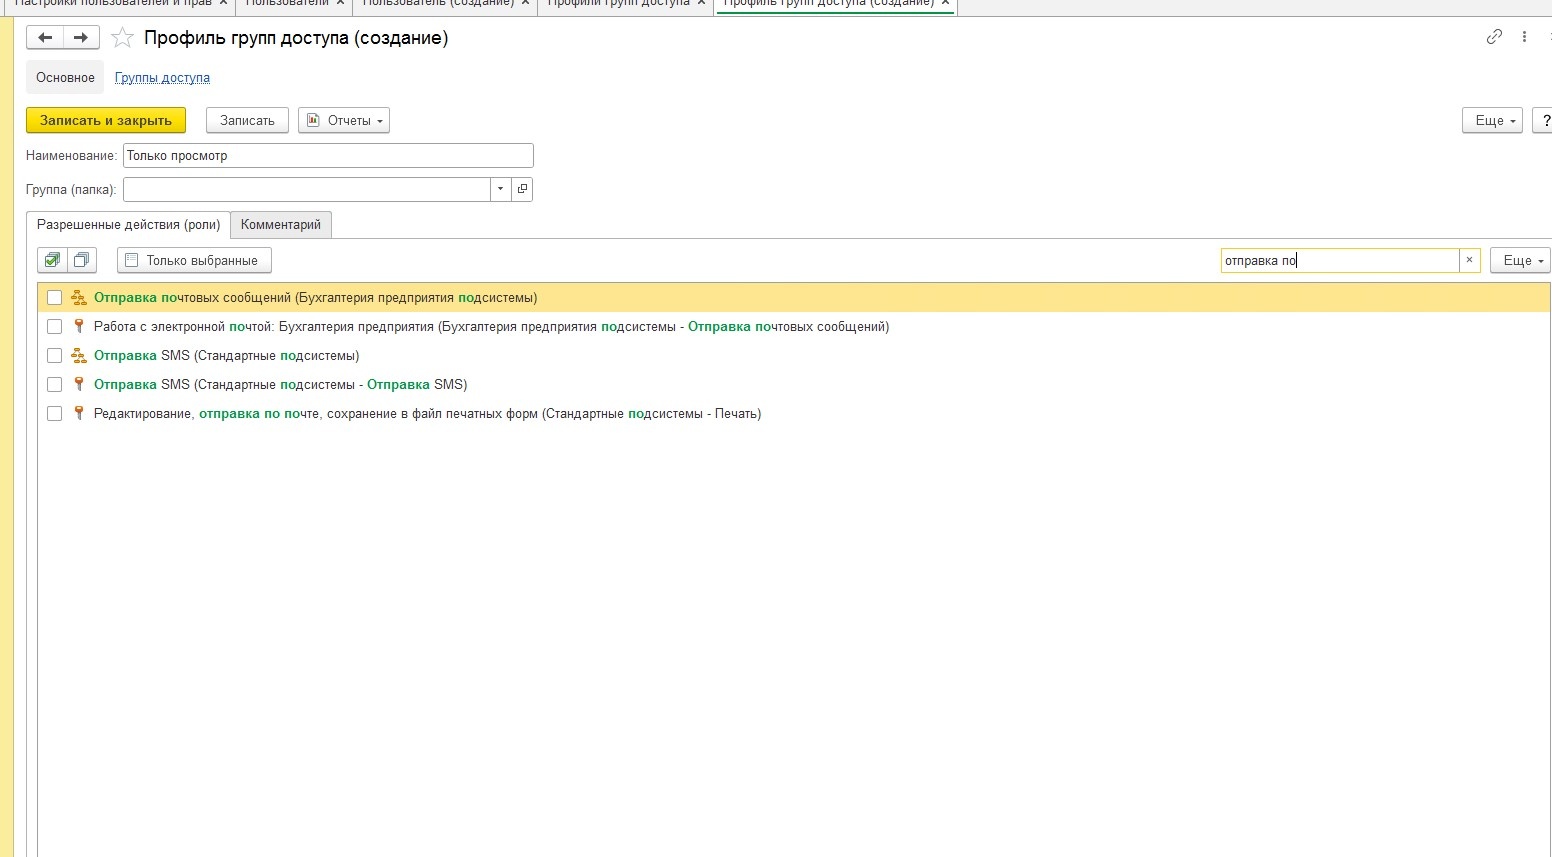Click into the Группа (папка) field
The width and height of the screenshot is (1552, 857).
306,189
